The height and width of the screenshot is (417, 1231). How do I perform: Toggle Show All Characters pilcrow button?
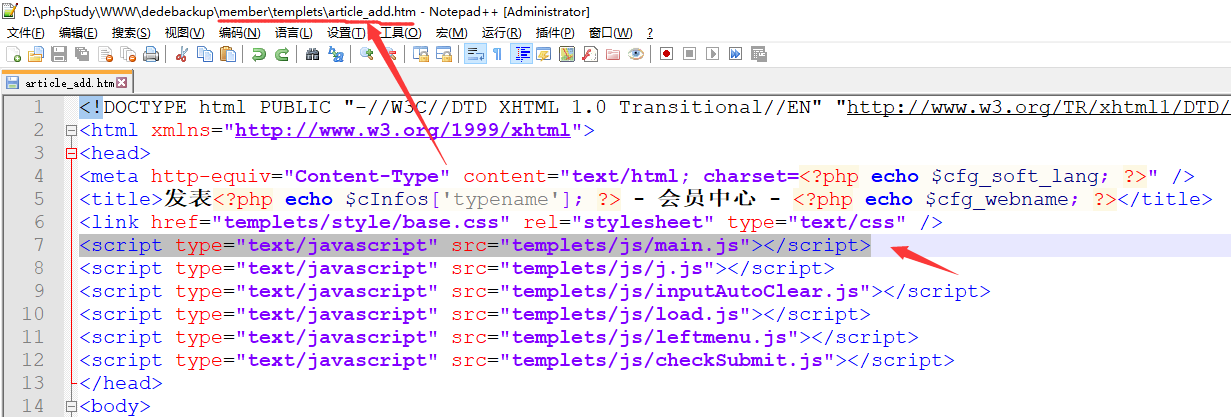click(x=497, y=54)
